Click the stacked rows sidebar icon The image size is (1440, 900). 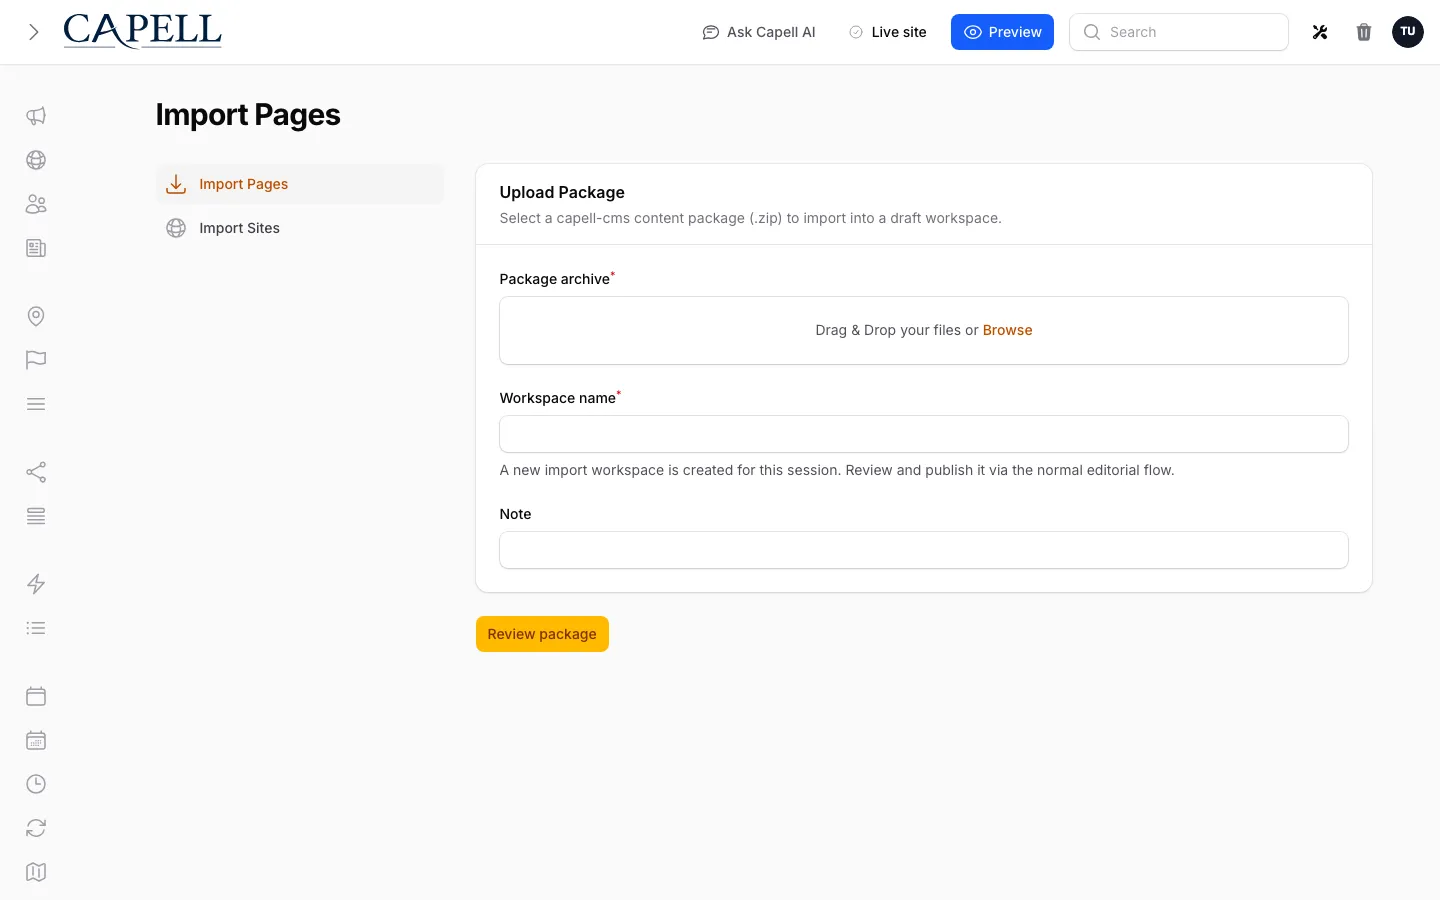(36, 516)
